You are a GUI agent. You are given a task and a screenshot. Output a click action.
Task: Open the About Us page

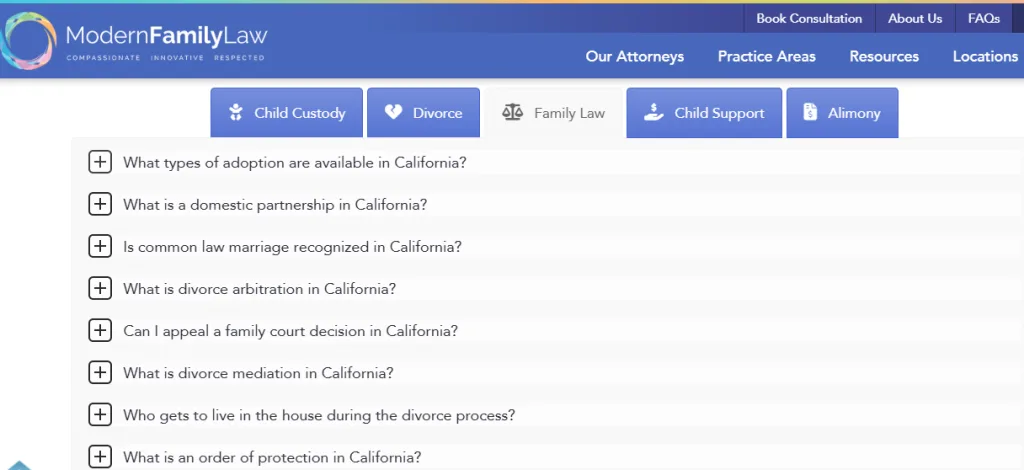click(x=915, y=18)
